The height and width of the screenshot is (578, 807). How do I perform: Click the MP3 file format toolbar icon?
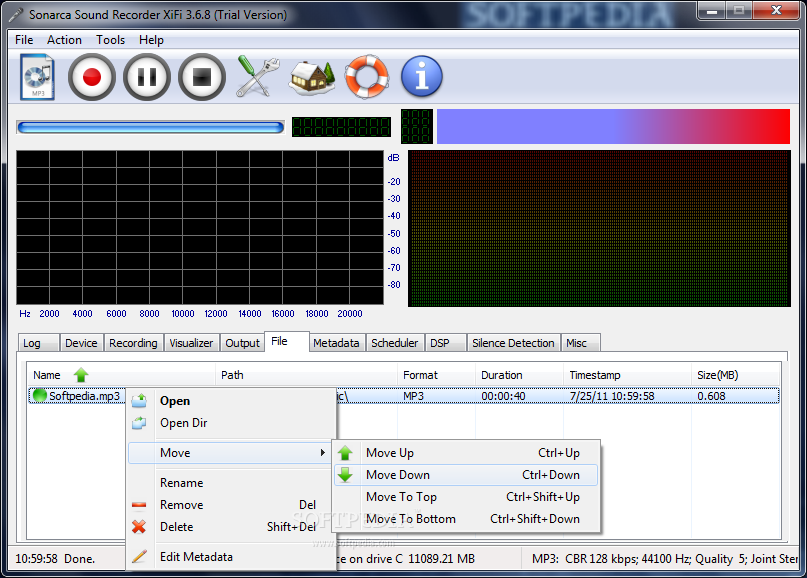coord(37,77)
